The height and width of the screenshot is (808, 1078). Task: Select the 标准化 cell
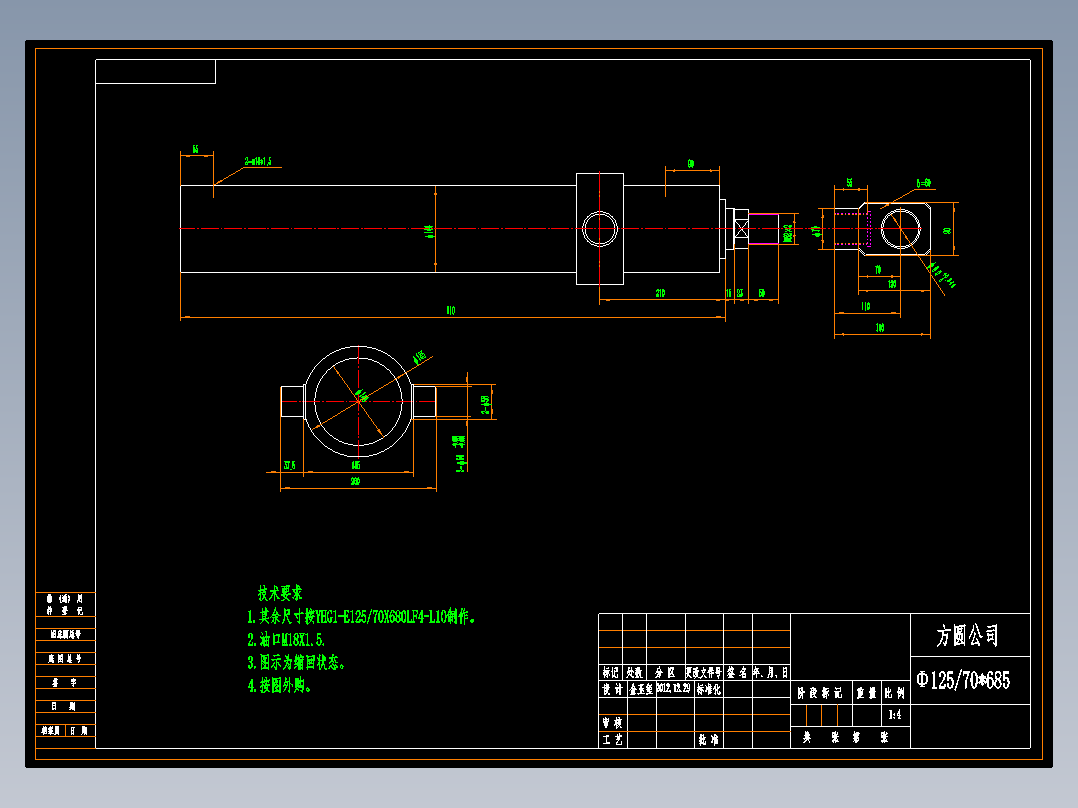click(709, 689)
